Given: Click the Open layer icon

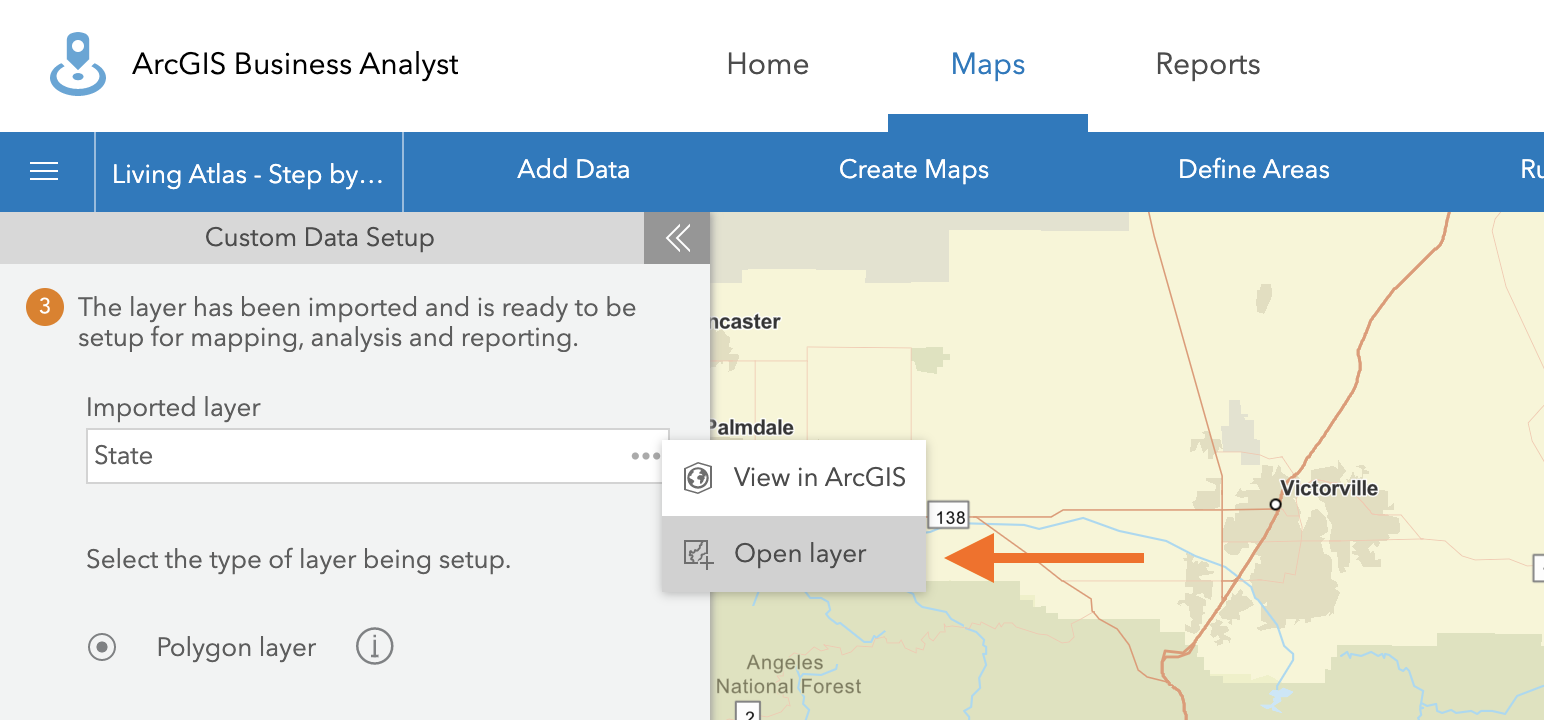Looking at the screenshot, I should click(698, 554).
